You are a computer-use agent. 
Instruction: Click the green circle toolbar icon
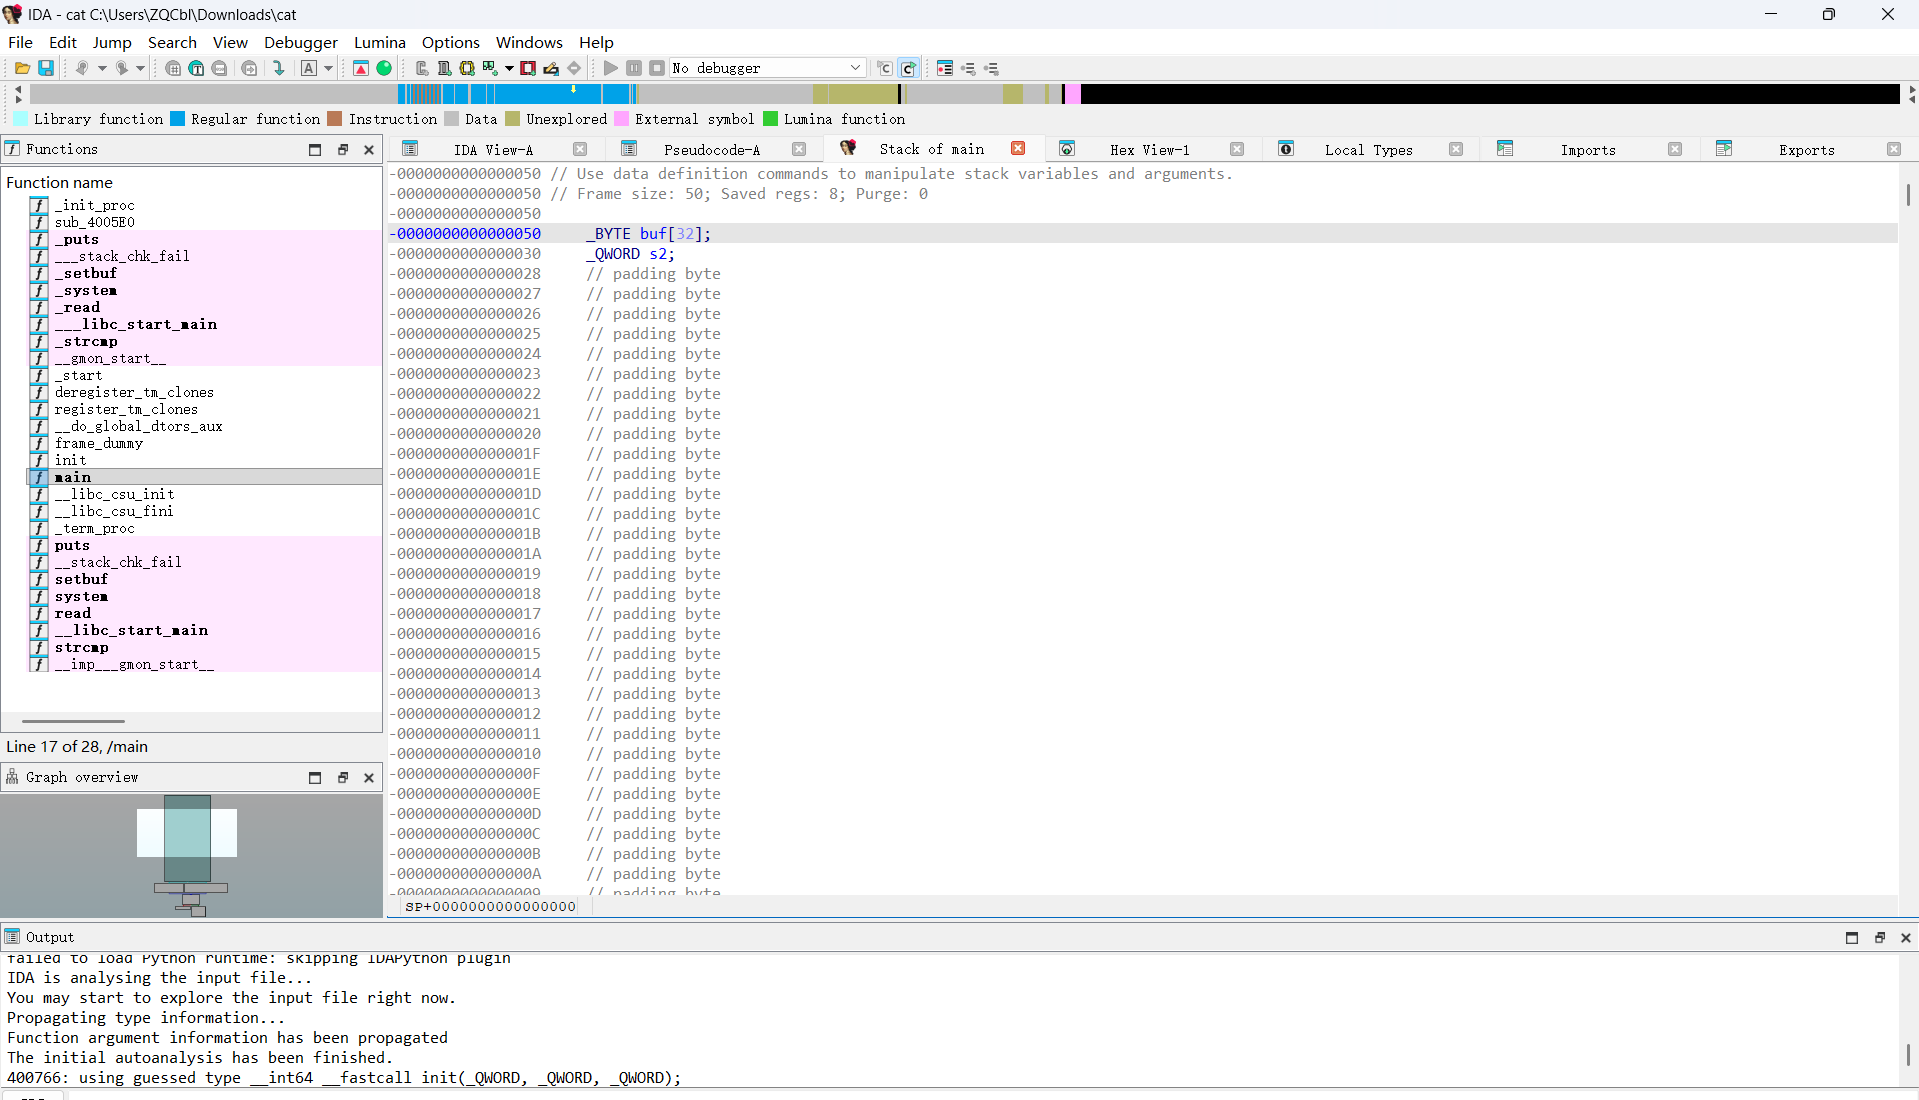[x=384, y=68]
